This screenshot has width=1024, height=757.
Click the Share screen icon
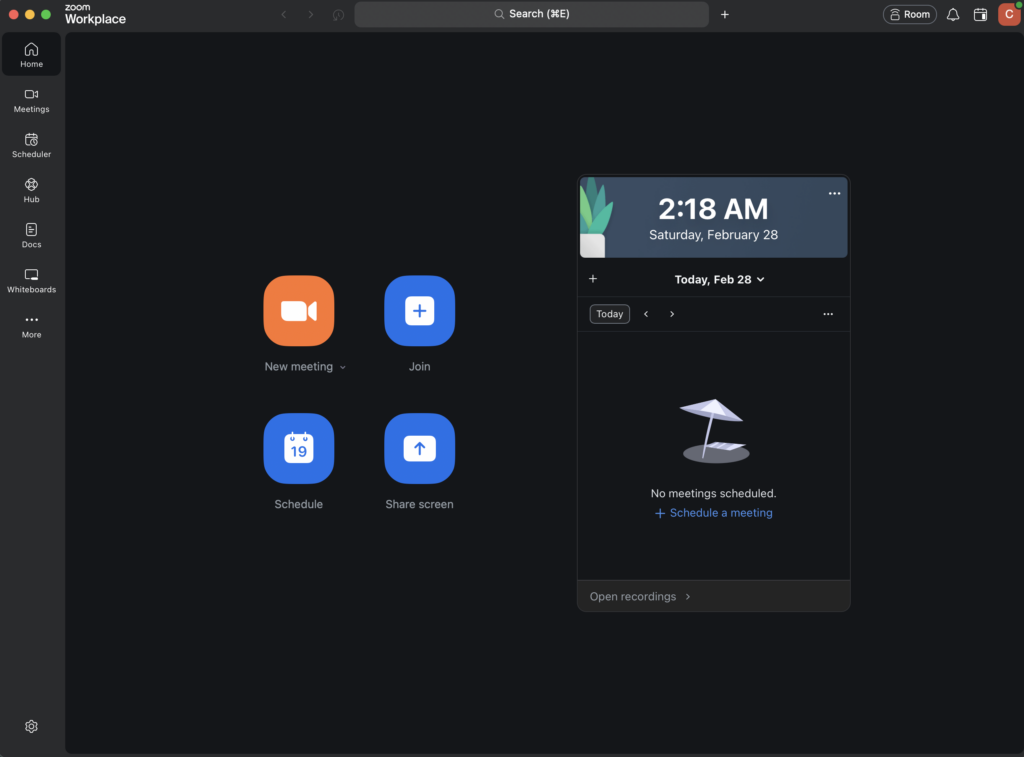[x=419, y=448]
